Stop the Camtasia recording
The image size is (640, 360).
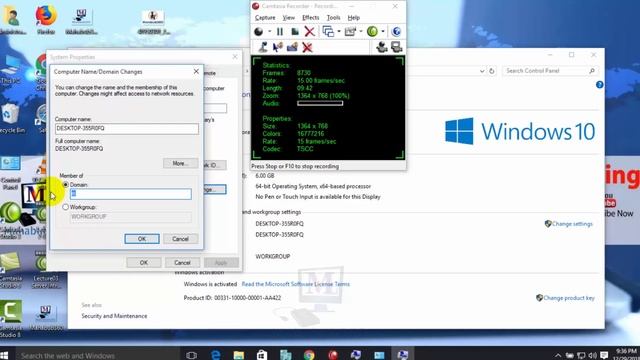point(295,31)
